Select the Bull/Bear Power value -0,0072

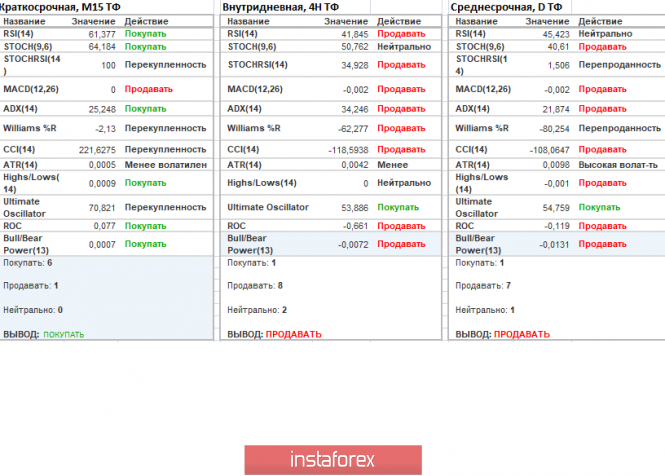(353, 244)
